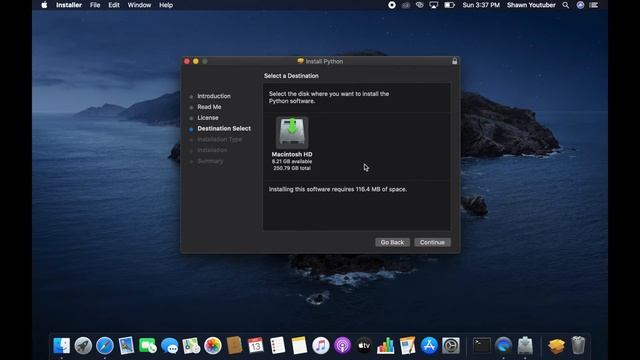
Task: Click the Installer app icon in Dock
Action: point(525,346)
